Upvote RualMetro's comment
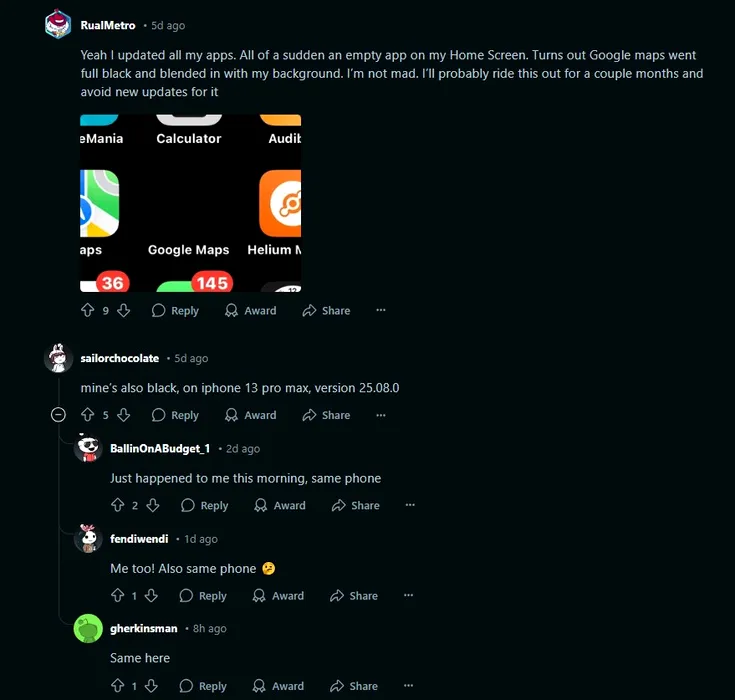This screenshot has height=700, width=735. (88, 310)
